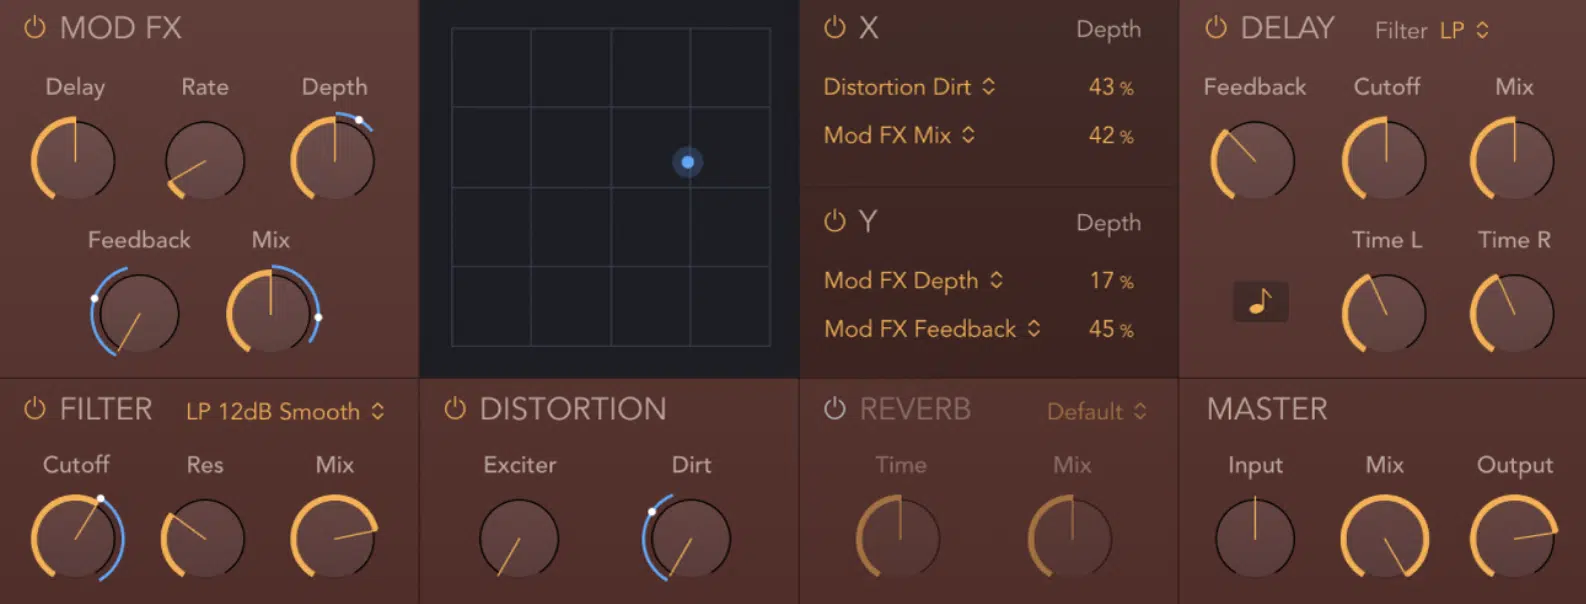
Task: Toggle the MOD FX power button
Action: click(x=35, y=27)
